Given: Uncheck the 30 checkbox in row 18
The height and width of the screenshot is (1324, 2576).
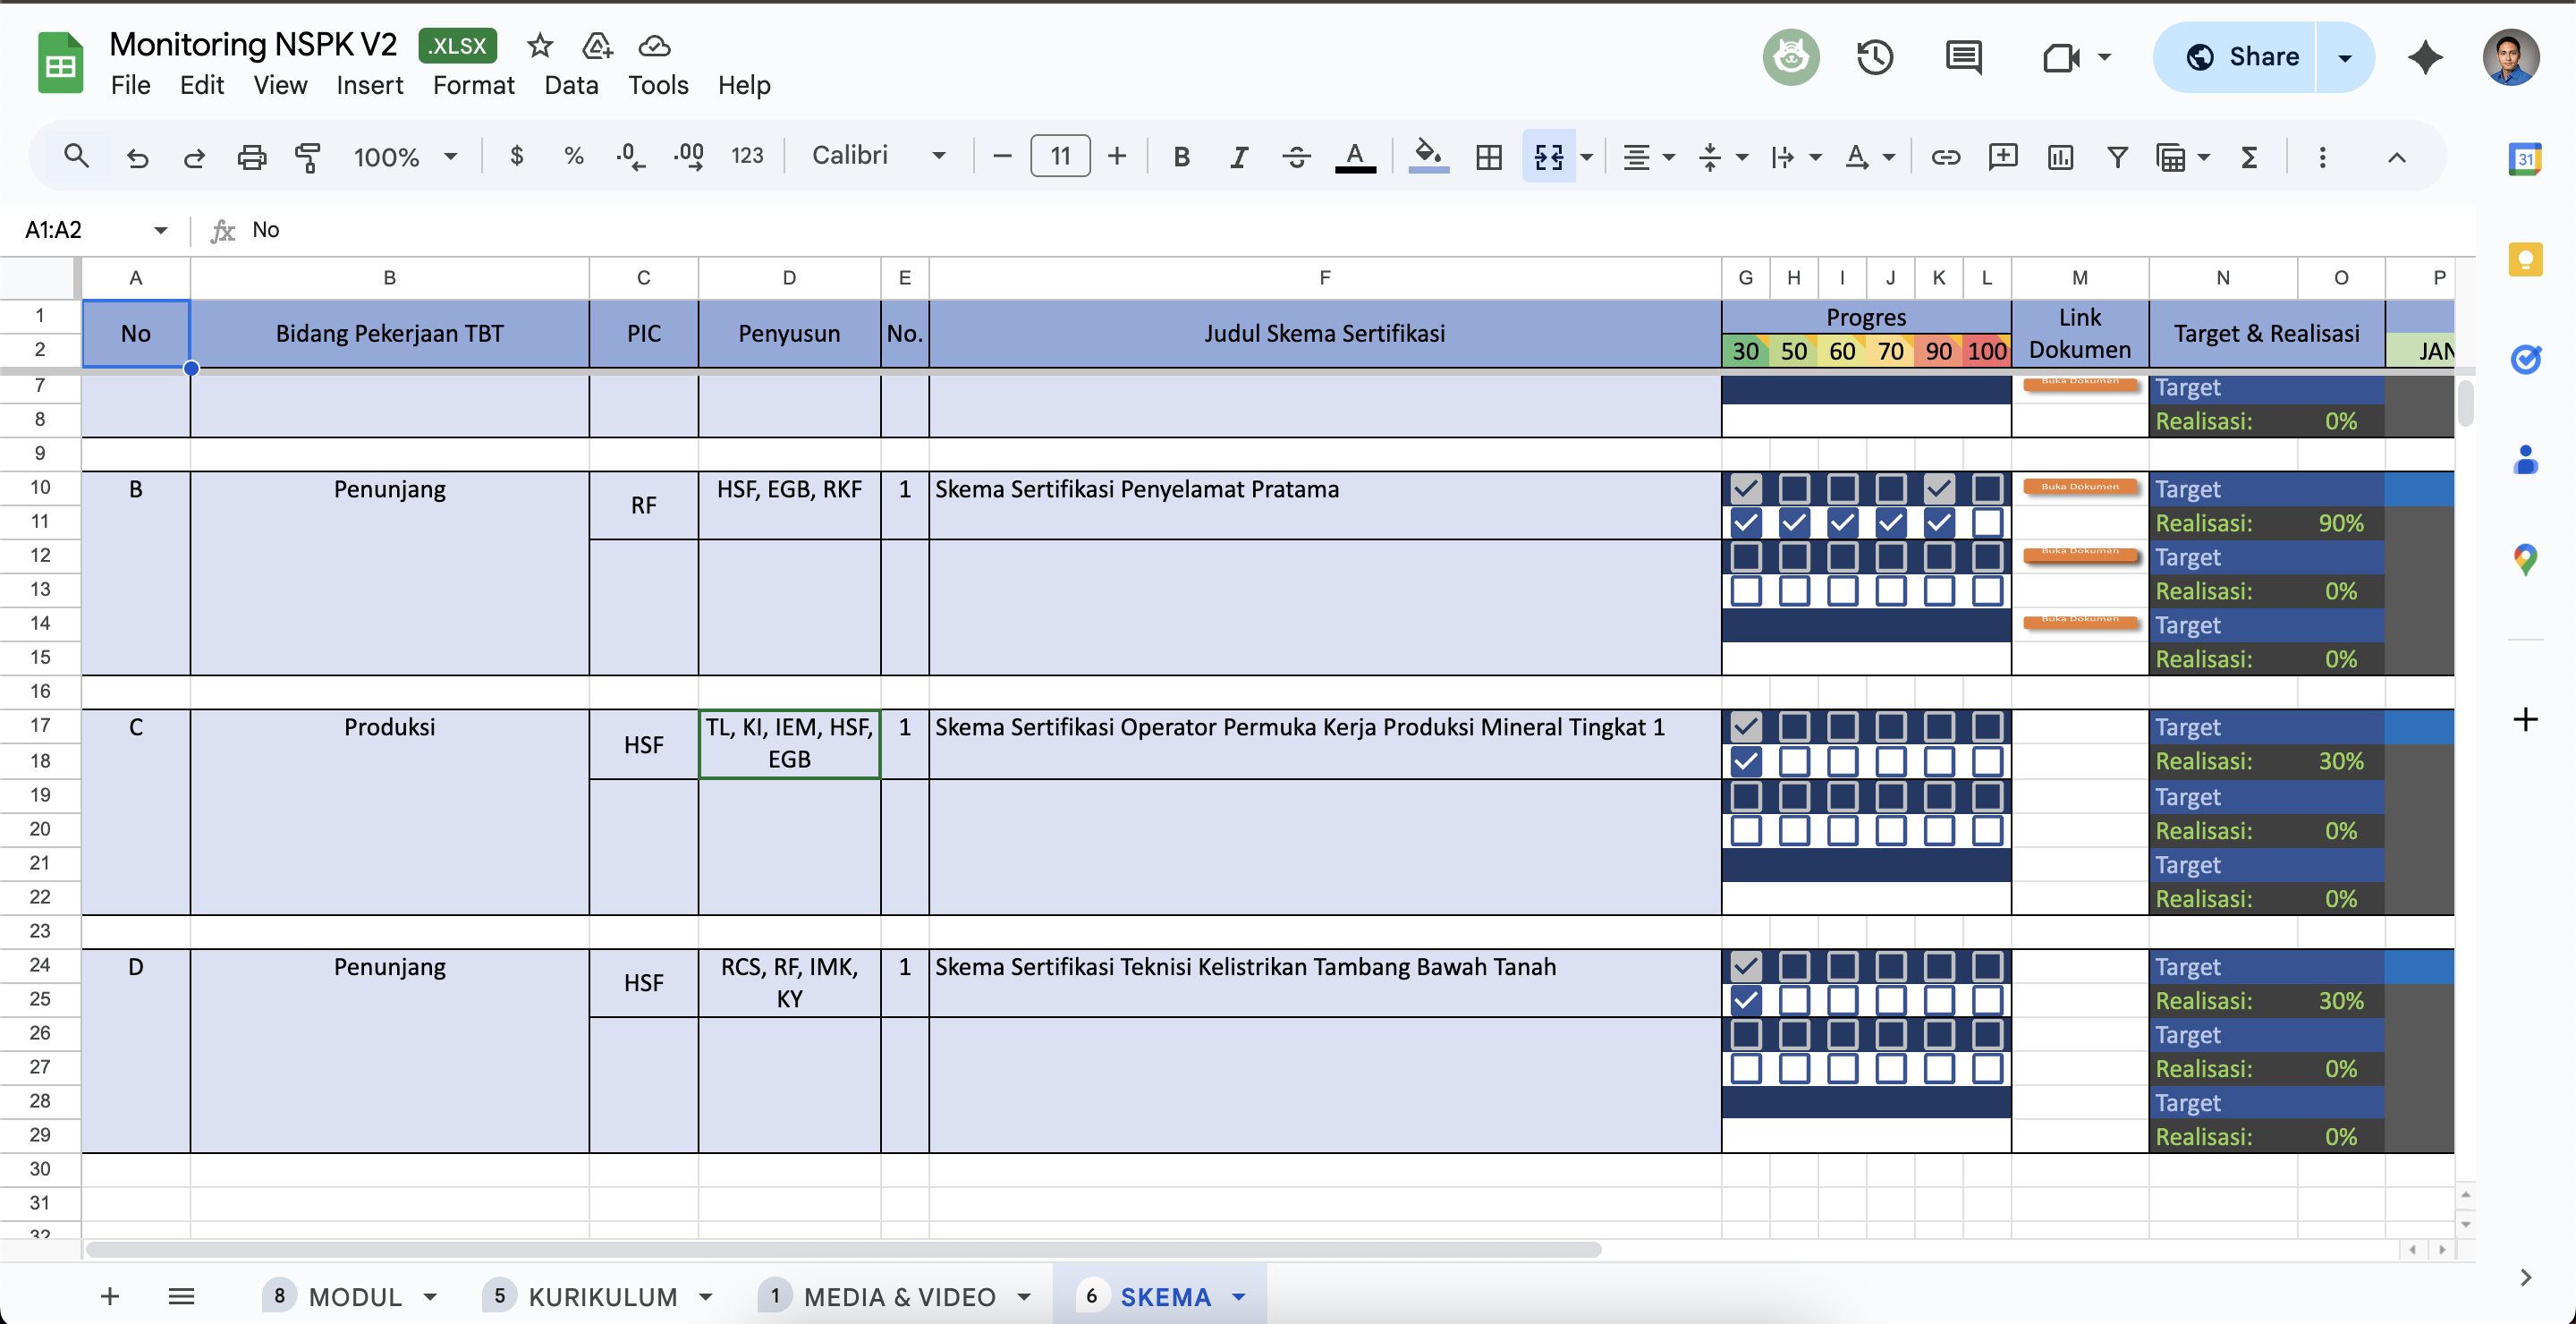Looking at the screenshot, I should click(x=1746, y=761).
